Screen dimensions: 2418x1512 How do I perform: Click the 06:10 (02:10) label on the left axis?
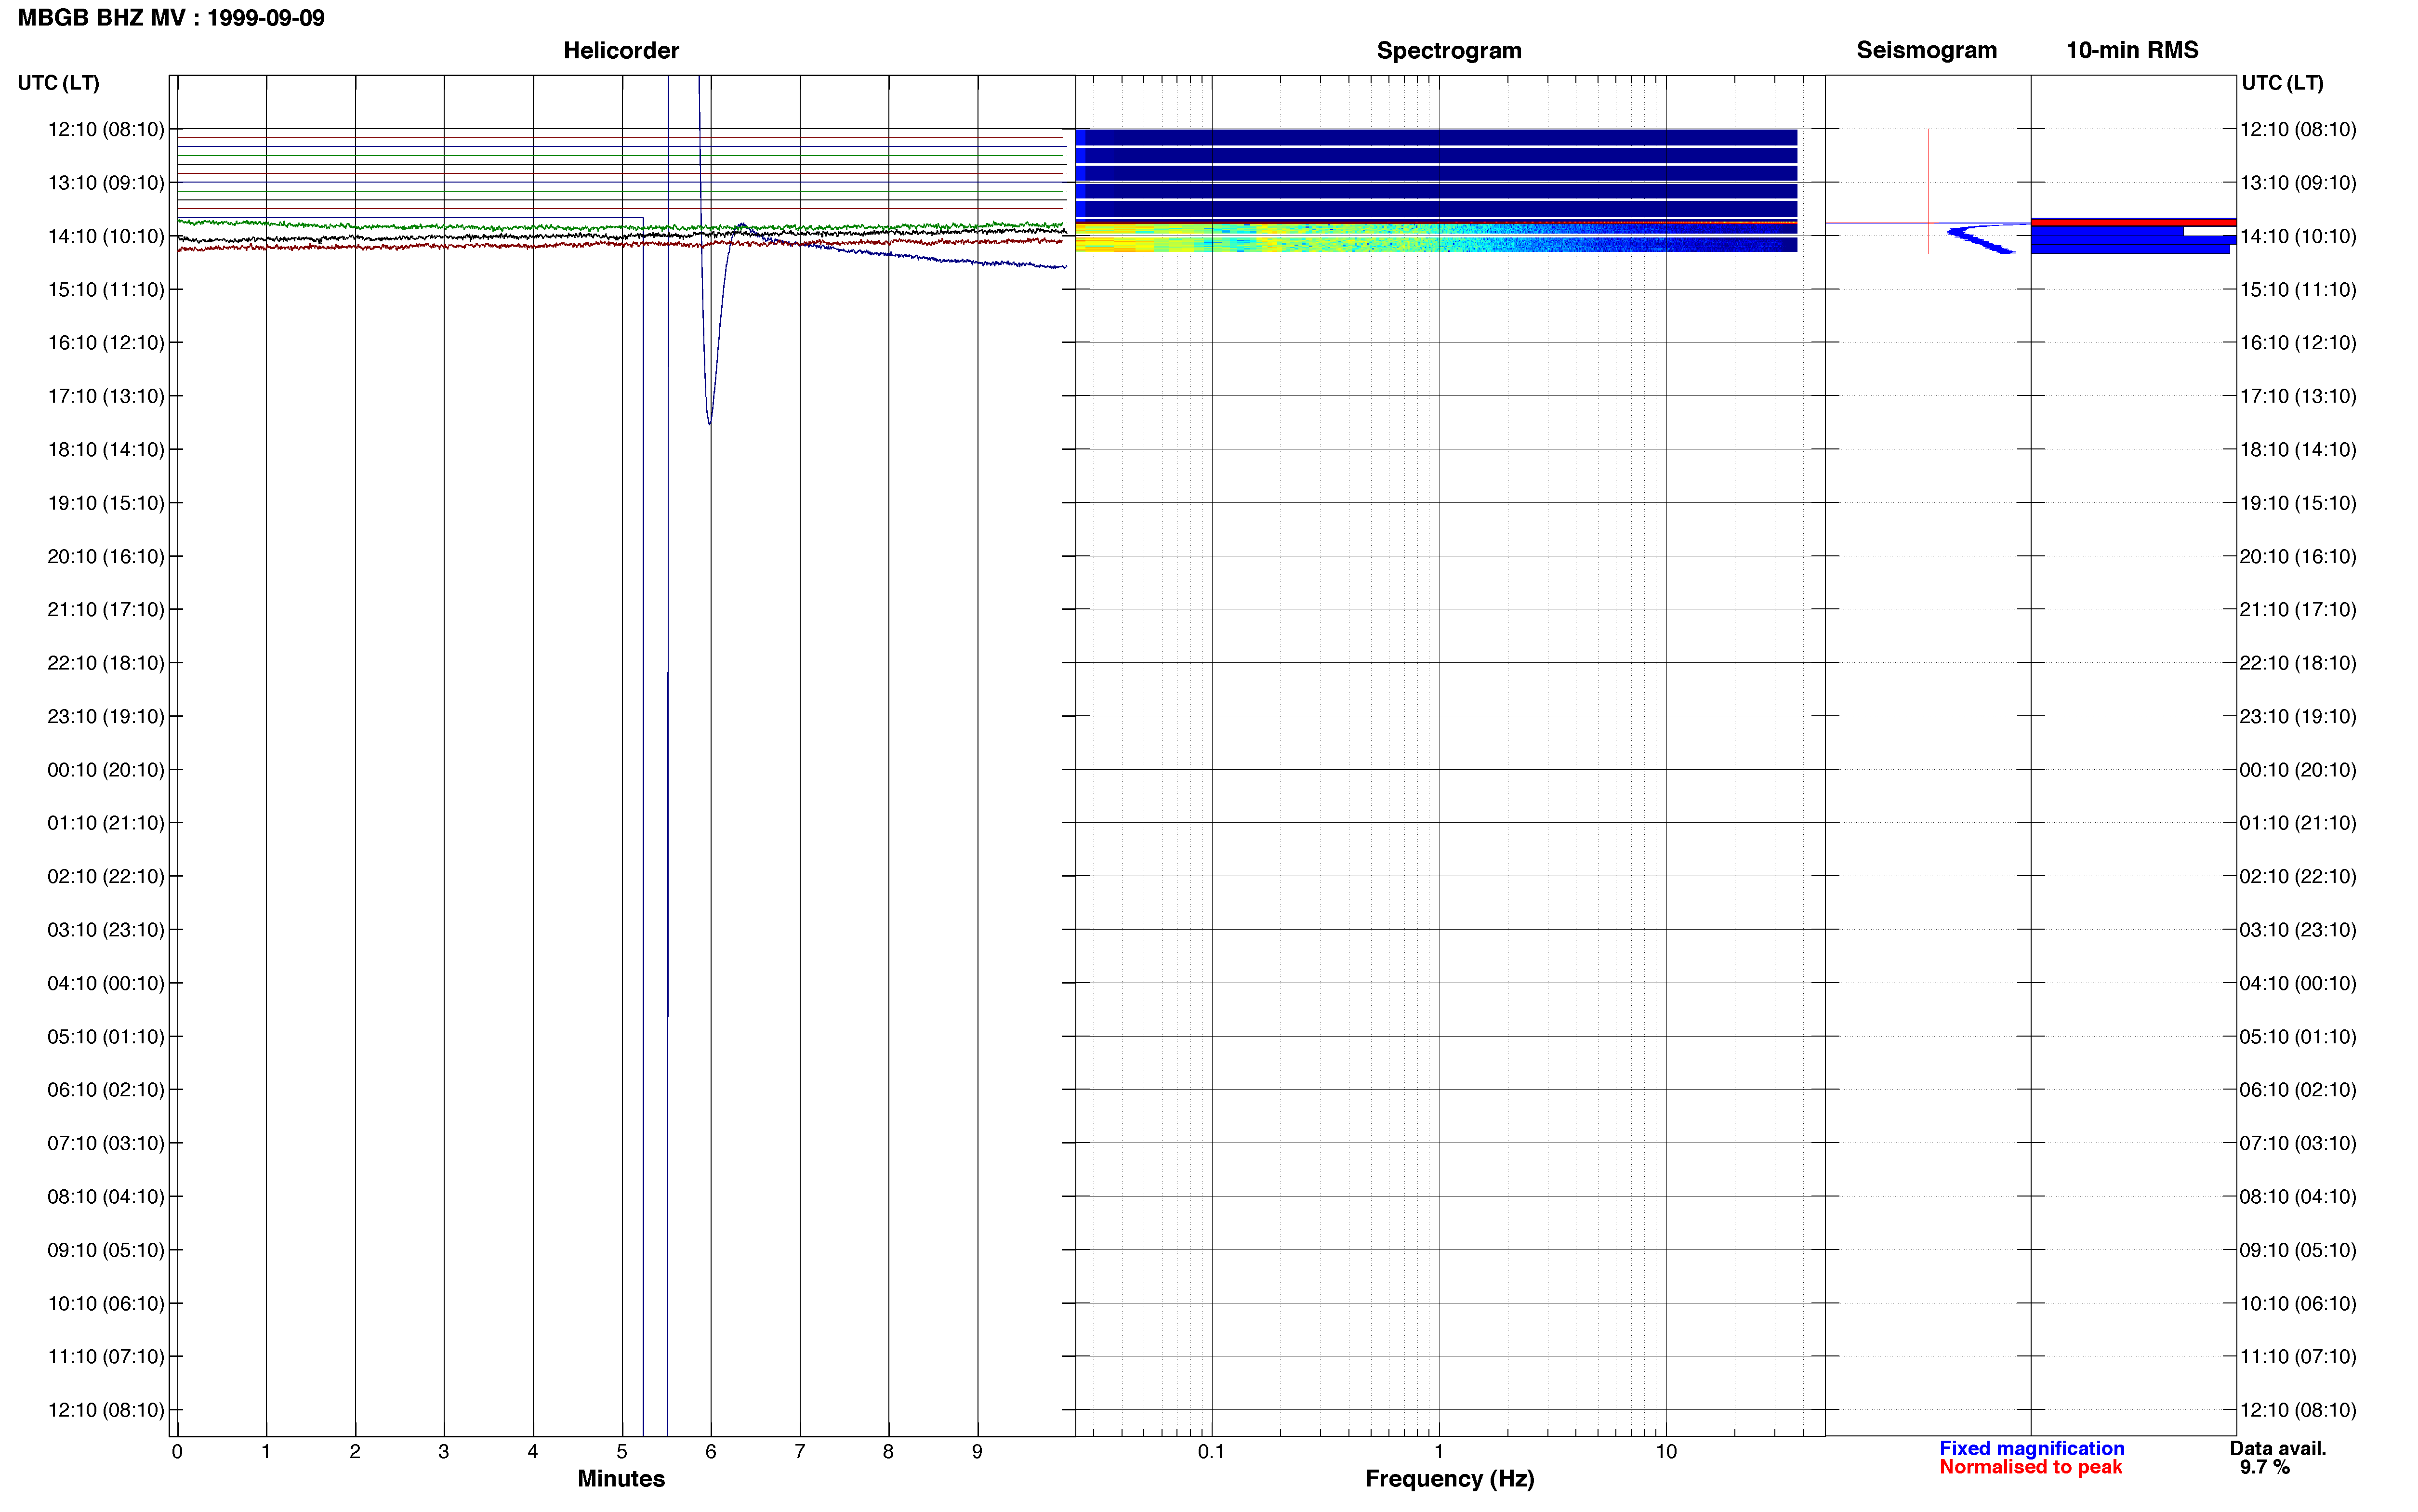[x=106, y=1090]
